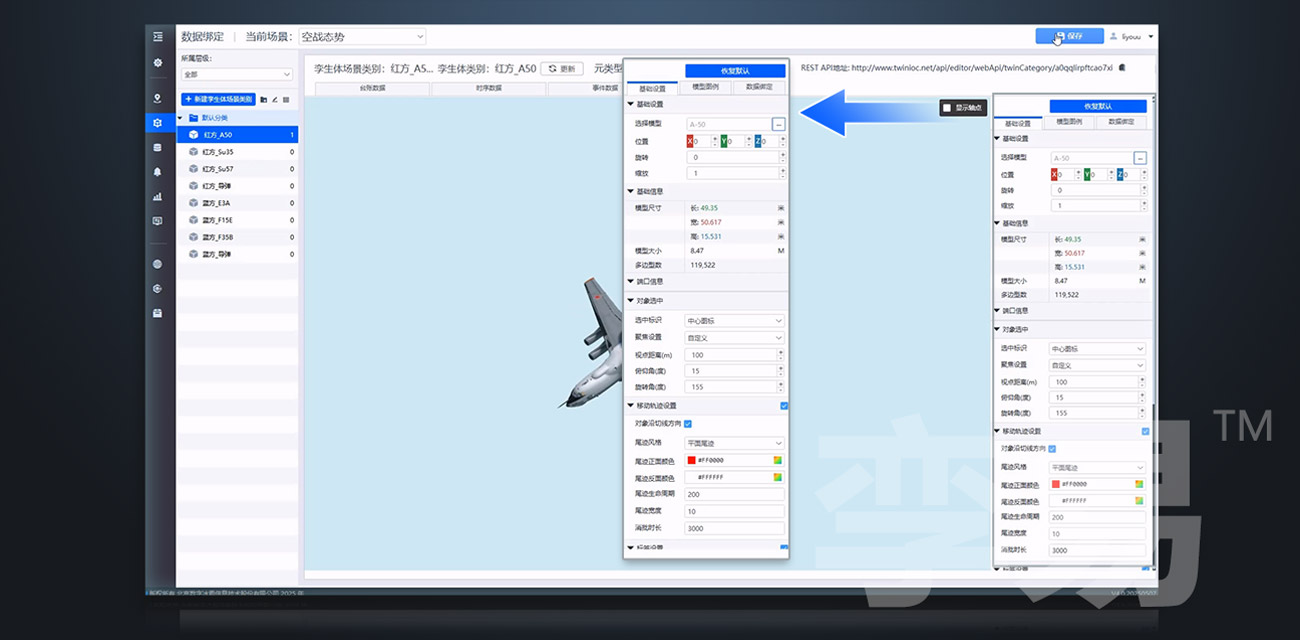Copy the REST API address icon
The image size is (1300, 640).
[1122, 68]
